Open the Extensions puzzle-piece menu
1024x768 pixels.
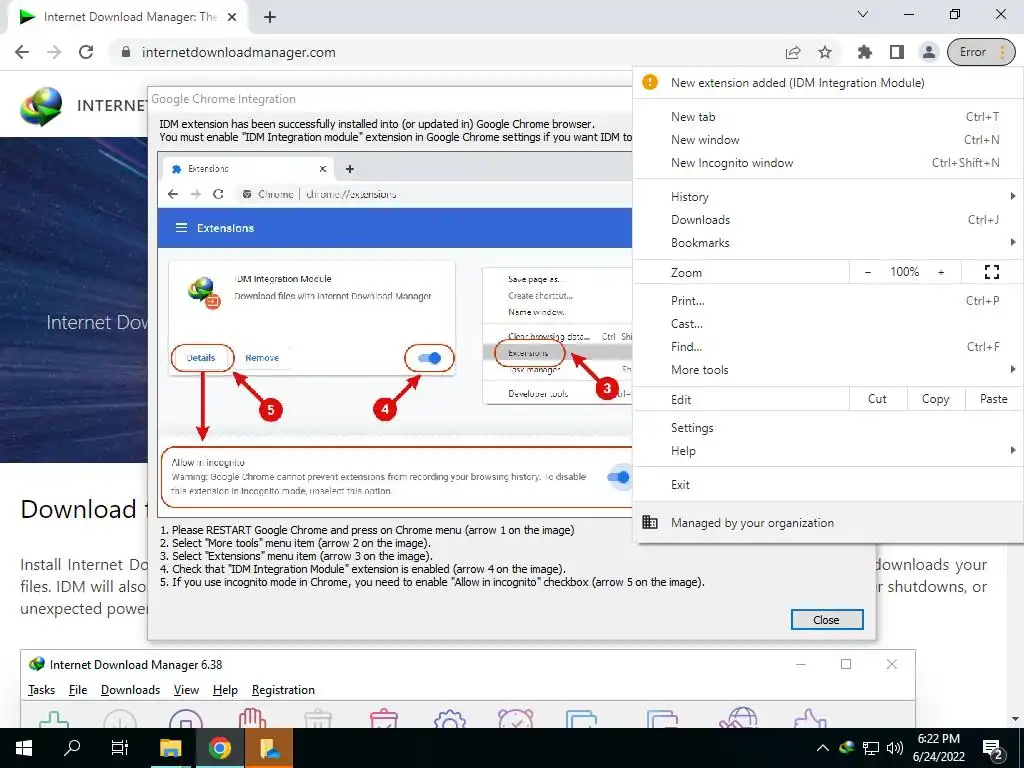click(x=865, y=52)
